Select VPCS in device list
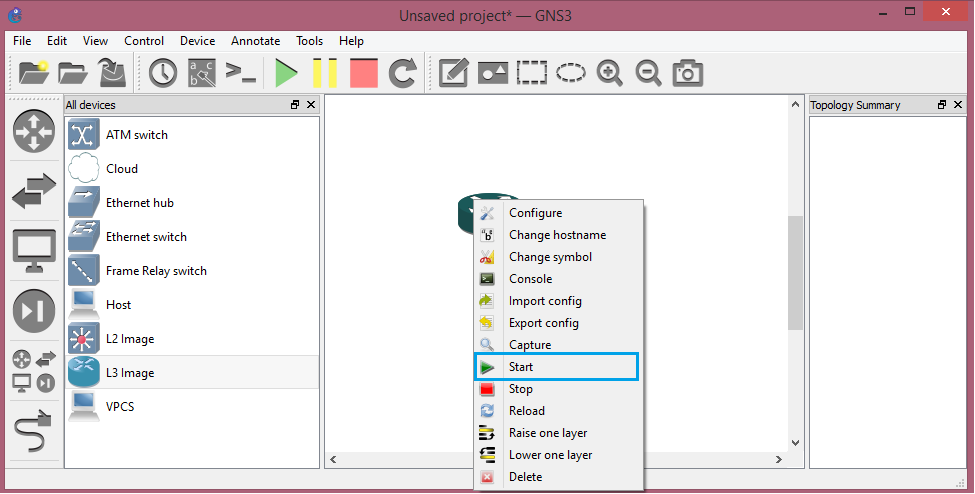Viewport: 975px width, 494px height. click(x=192, y=407)
